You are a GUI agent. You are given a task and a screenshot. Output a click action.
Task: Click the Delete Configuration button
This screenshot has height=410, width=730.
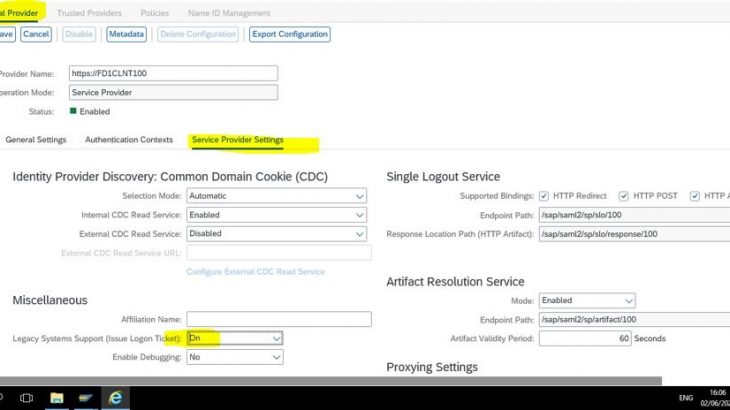tap(198, 34)
